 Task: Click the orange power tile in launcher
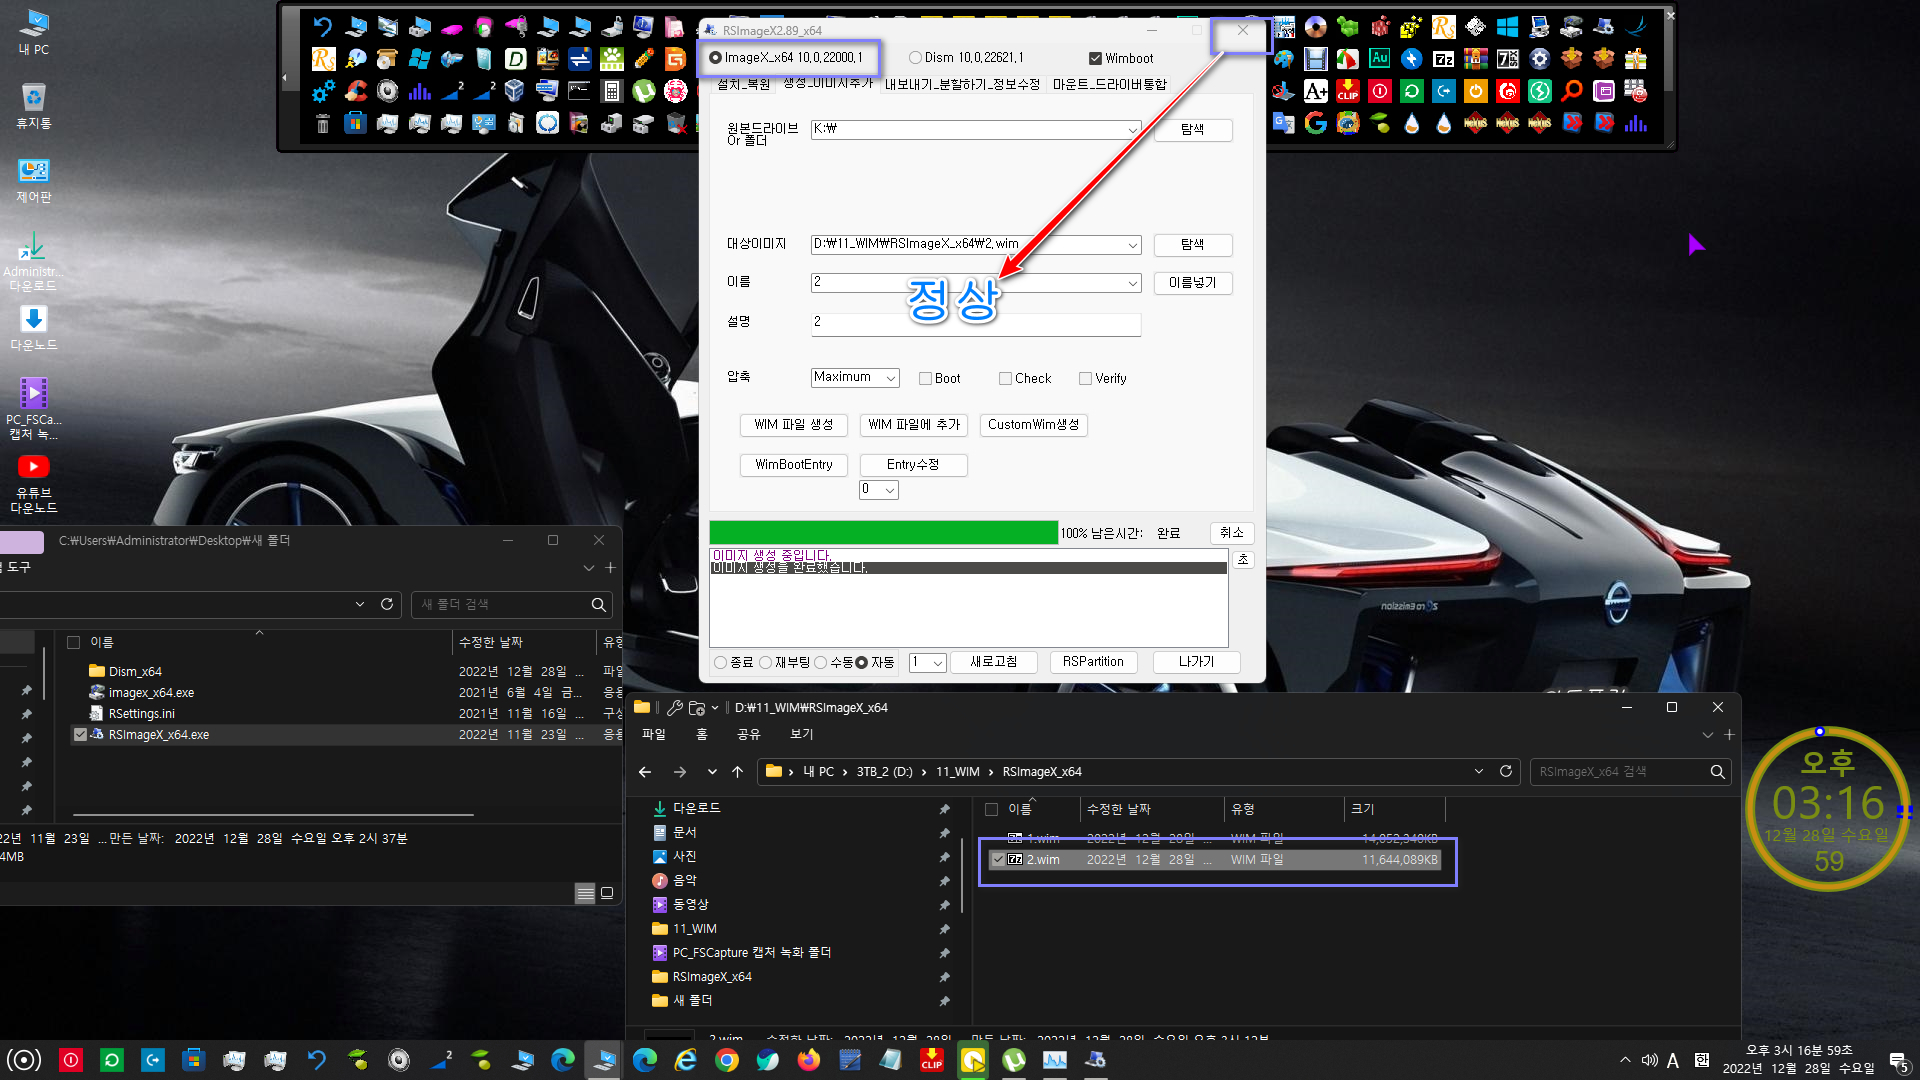(x=1475, y=91)
